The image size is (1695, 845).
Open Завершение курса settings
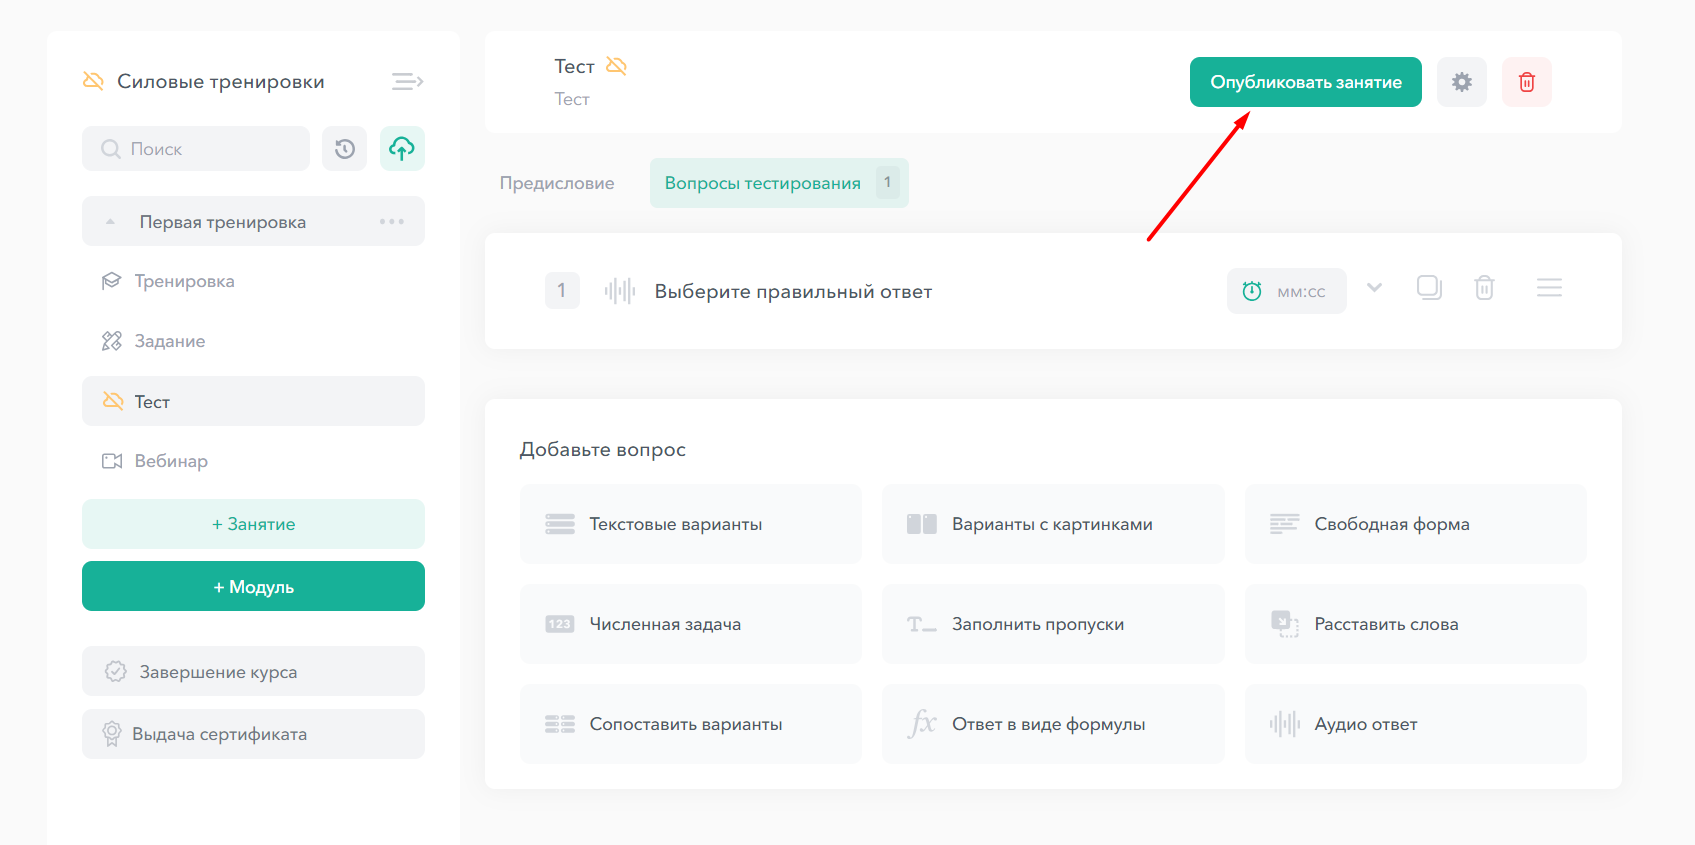point(253,671)
